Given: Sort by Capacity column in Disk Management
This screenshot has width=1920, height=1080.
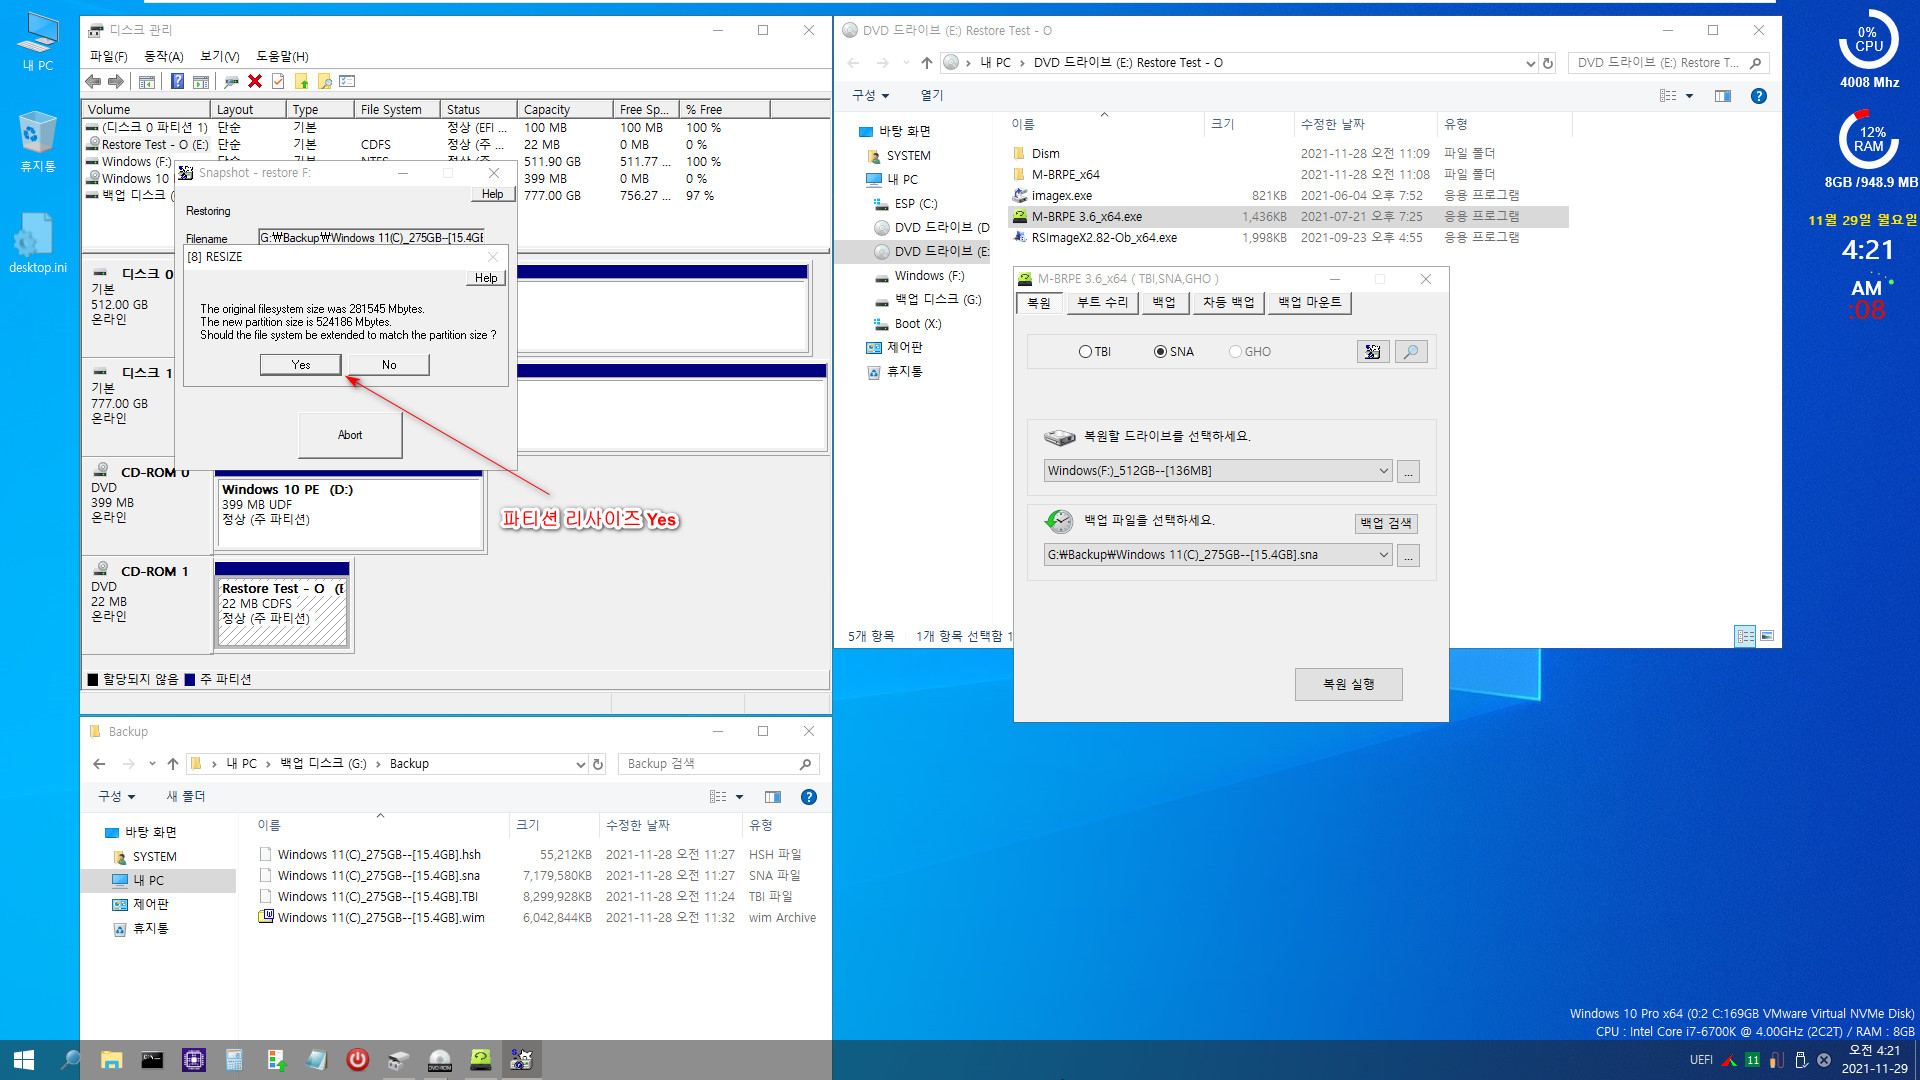Looking at the screenshot, I should pos(565,109).
